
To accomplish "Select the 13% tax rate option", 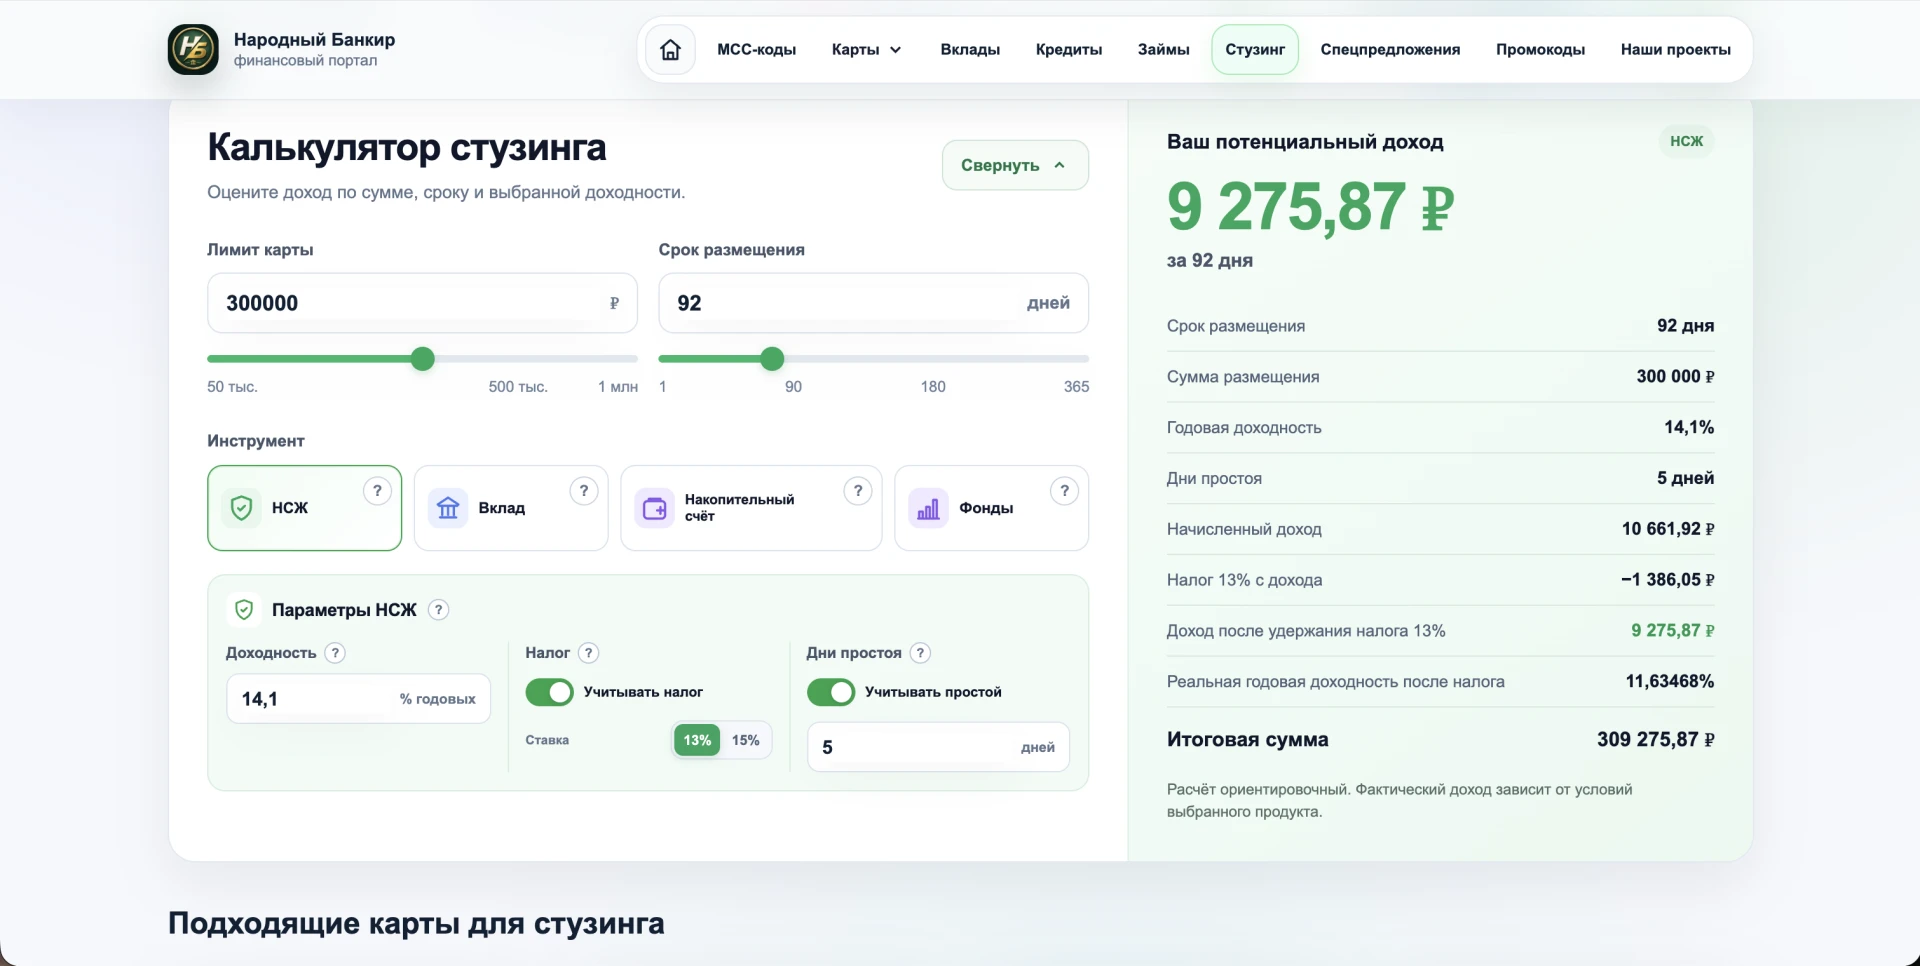I will [x=697, y=740].
